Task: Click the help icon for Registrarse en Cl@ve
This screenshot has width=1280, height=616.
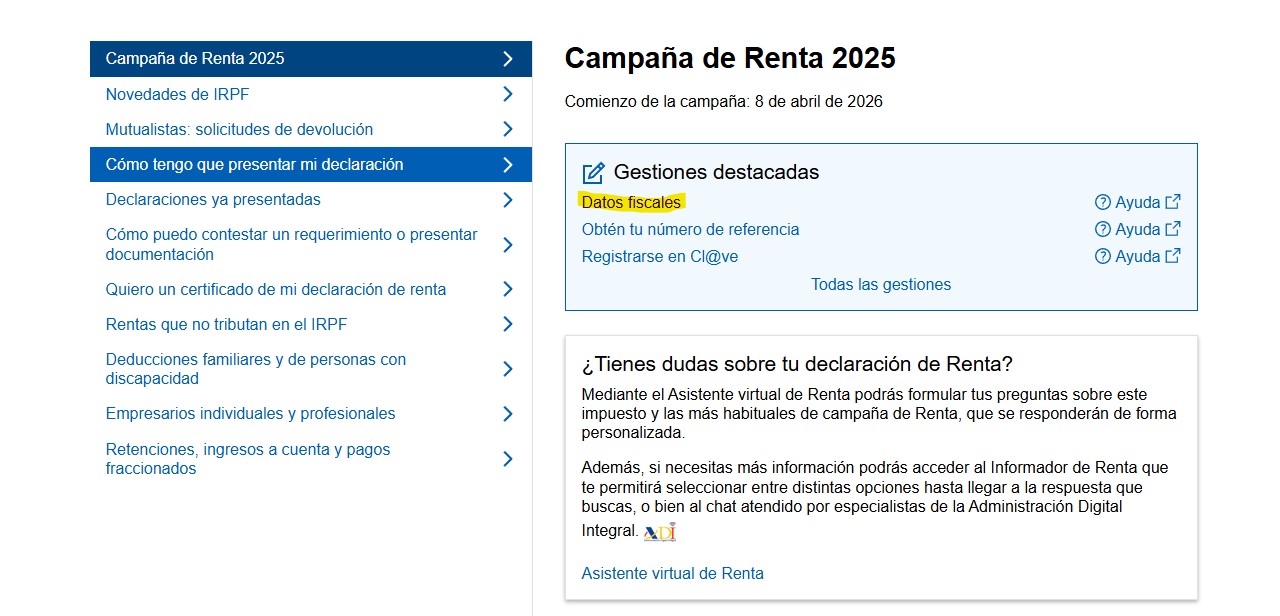Action: (1103, 256)
